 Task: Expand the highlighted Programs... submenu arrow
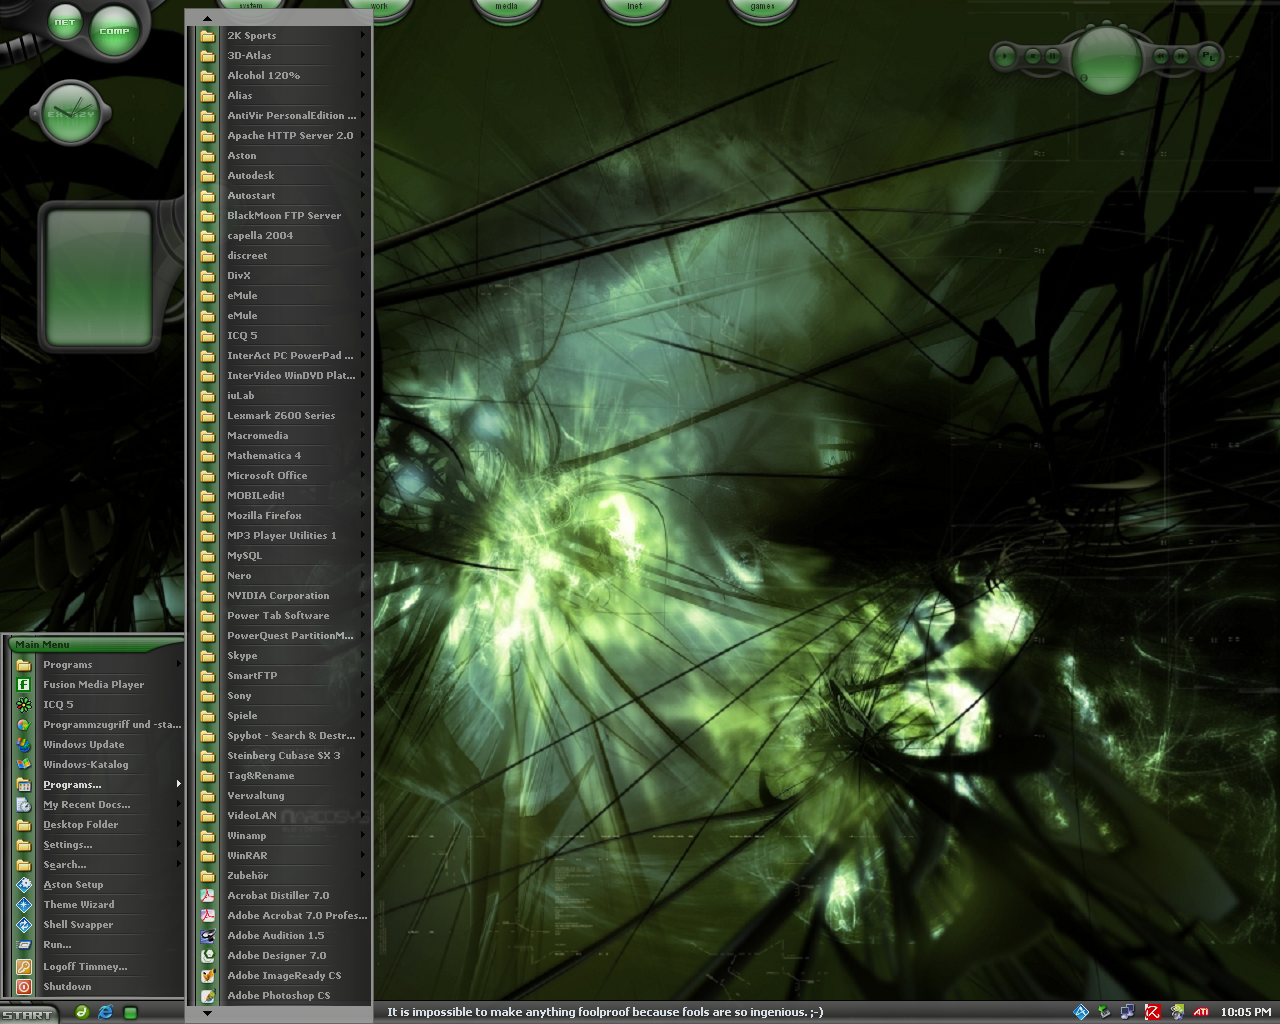pos(179,784)
